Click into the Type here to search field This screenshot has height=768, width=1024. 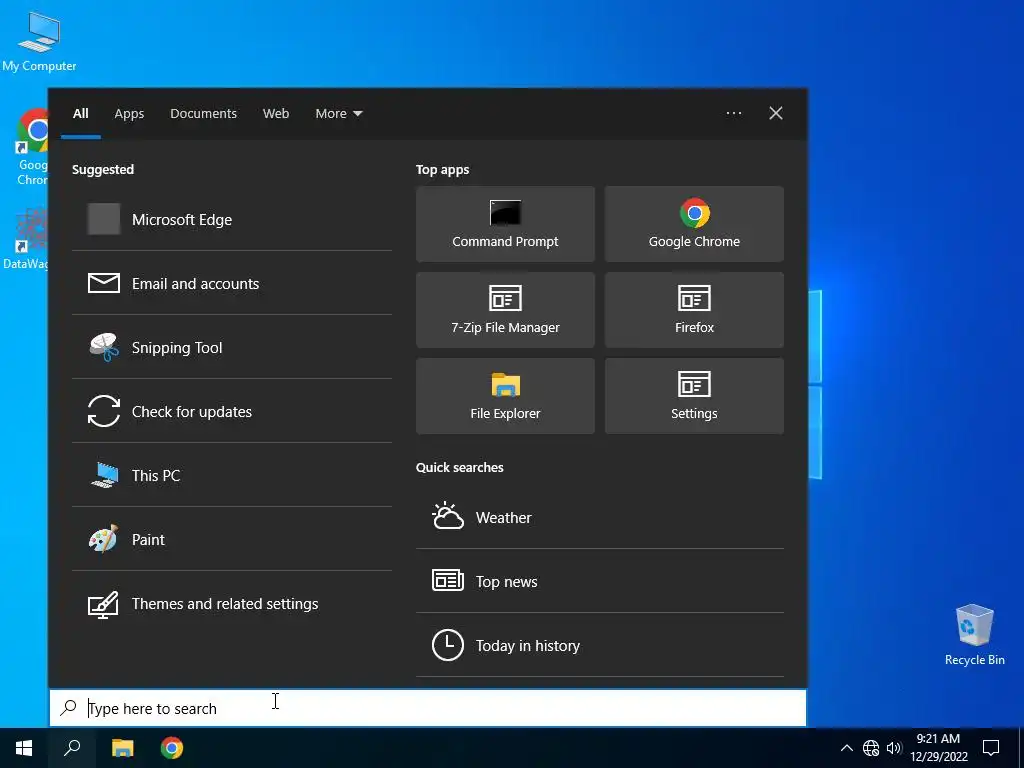(x=428, y=708)
